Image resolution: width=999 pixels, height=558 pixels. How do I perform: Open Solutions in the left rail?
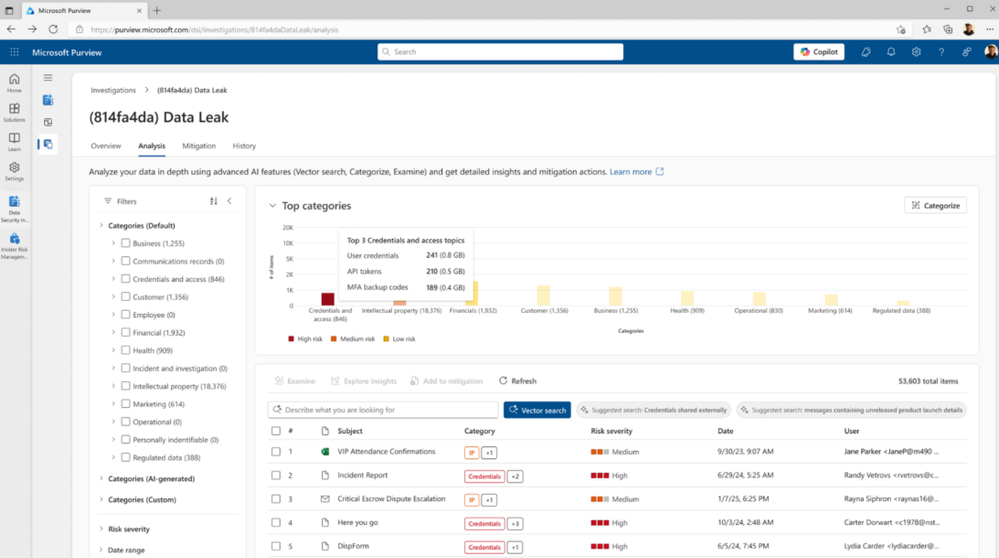[14, 113]
